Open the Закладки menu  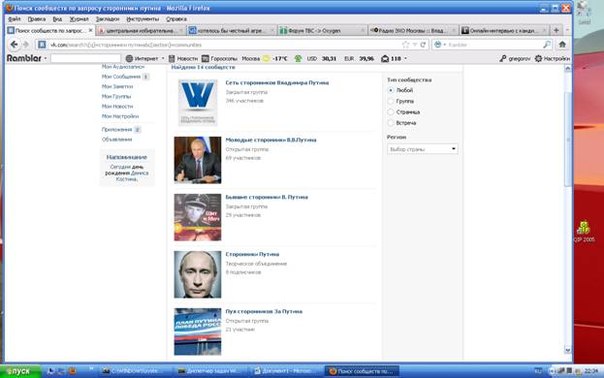107,19
